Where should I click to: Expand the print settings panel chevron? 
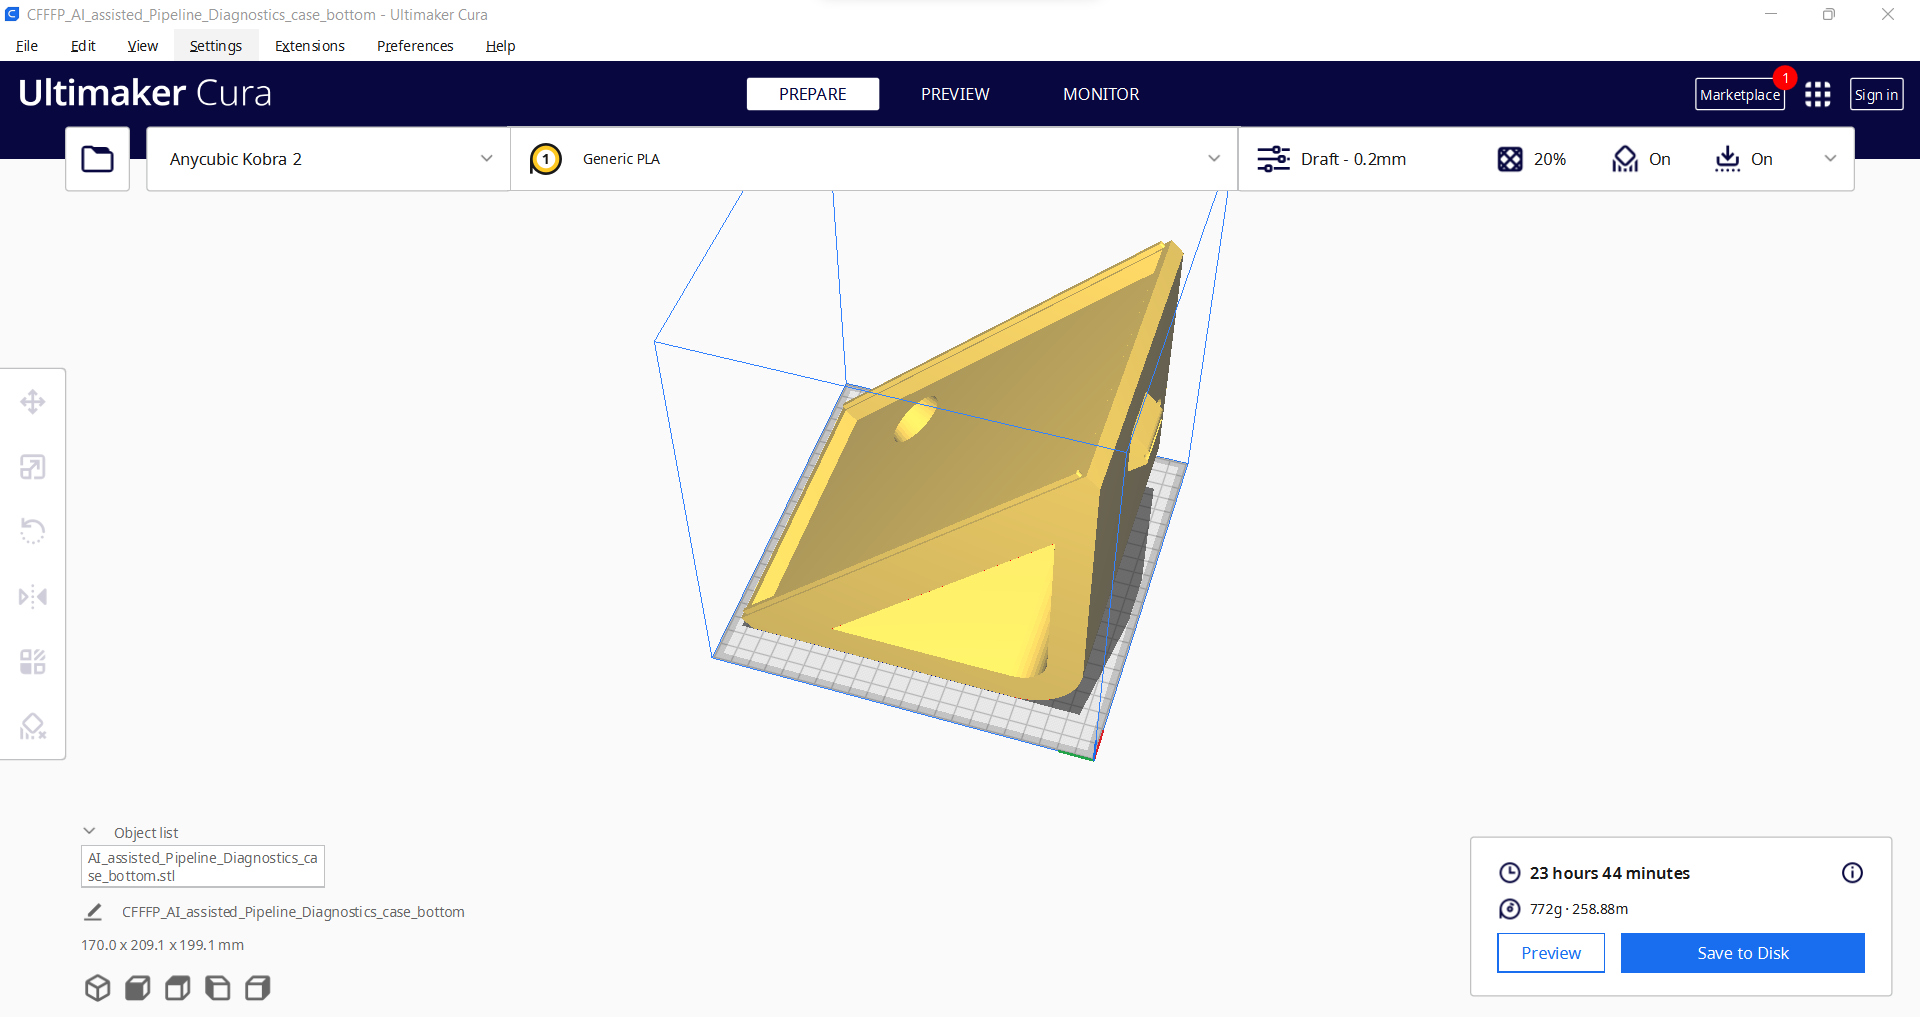[x=1830, y=159]
